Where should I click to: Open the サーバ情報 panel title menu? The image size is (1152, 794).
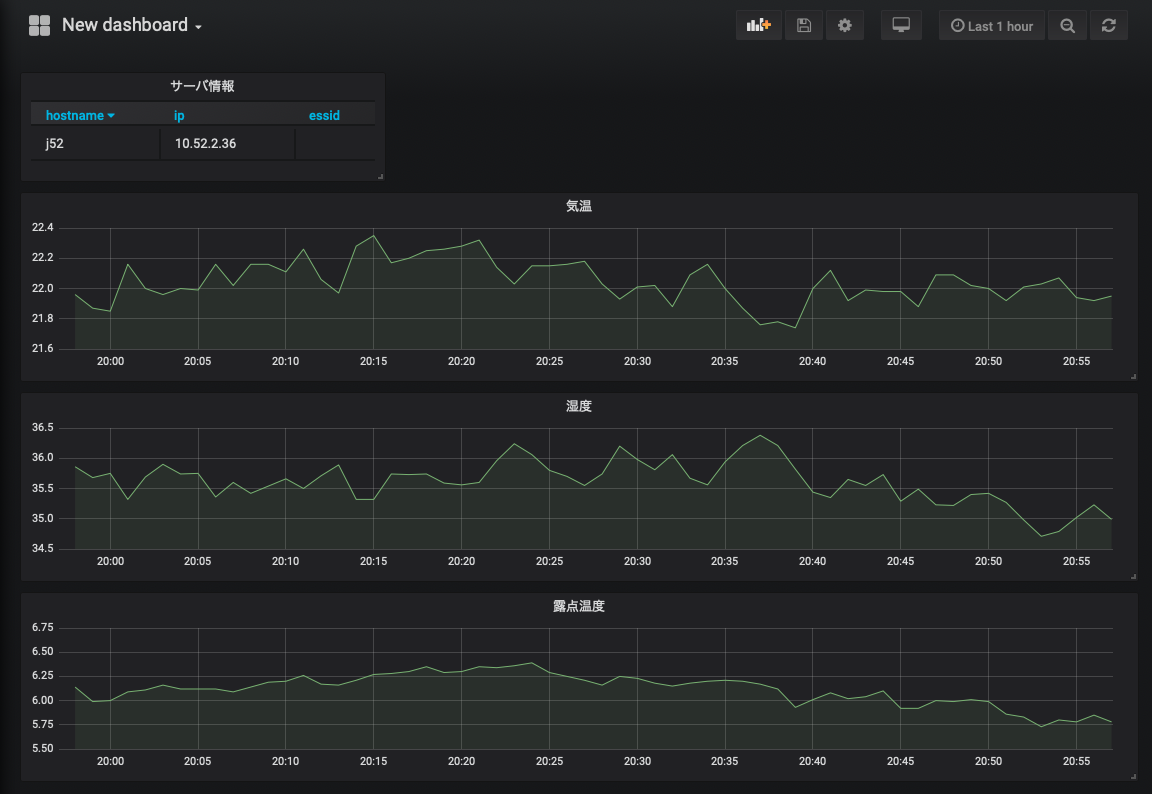tap(202, 86)
